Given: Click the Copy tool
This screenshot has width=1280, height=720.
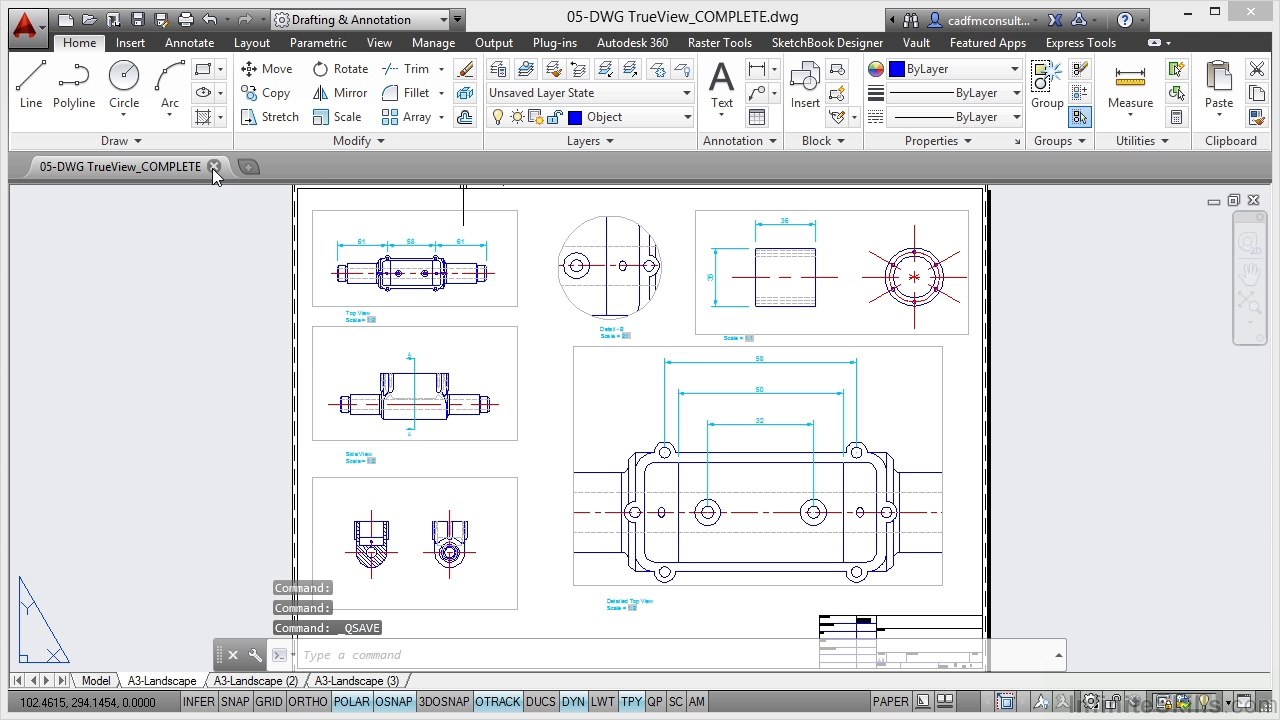Looking at the screenshot, I should 266,93.
